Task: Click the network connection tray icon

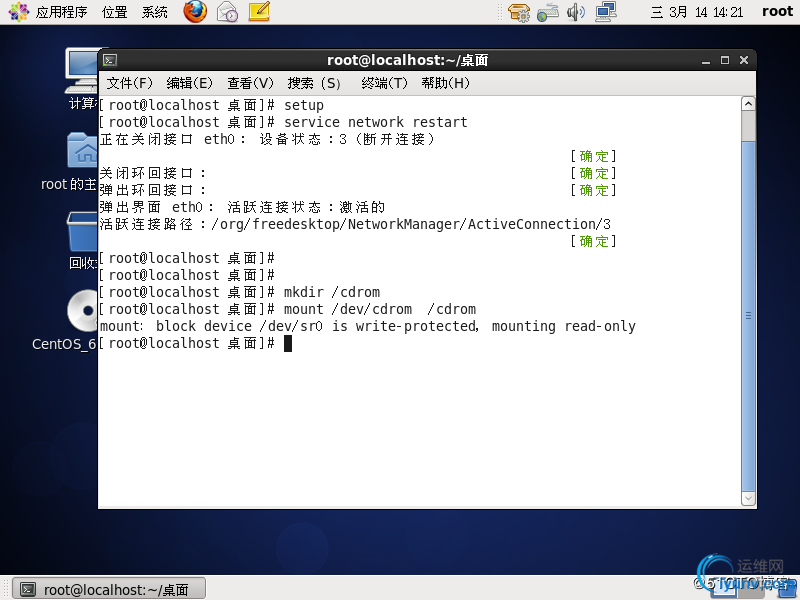Action: pyautogui.click(x=606, y=12)
